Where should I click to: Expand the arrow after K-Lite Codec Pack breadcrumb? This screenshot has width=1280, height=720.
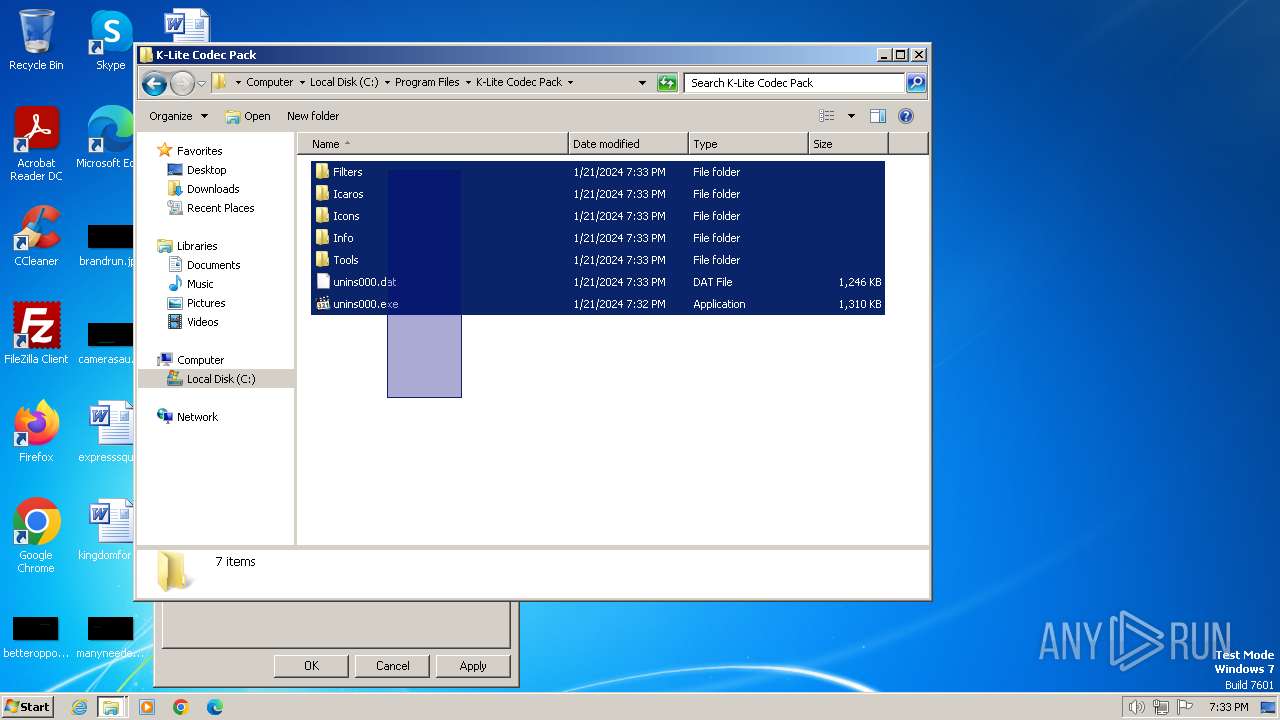571,83
